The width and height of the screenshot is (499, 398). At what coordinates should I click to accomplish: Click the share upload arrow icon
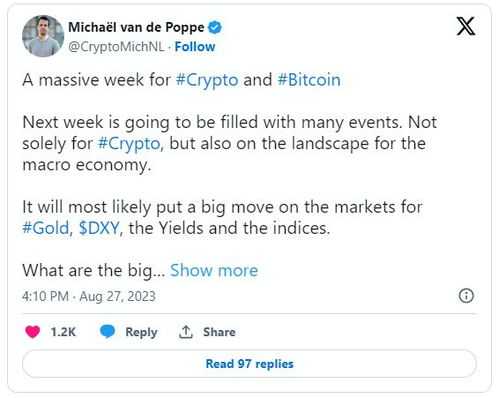pos(186,332)
